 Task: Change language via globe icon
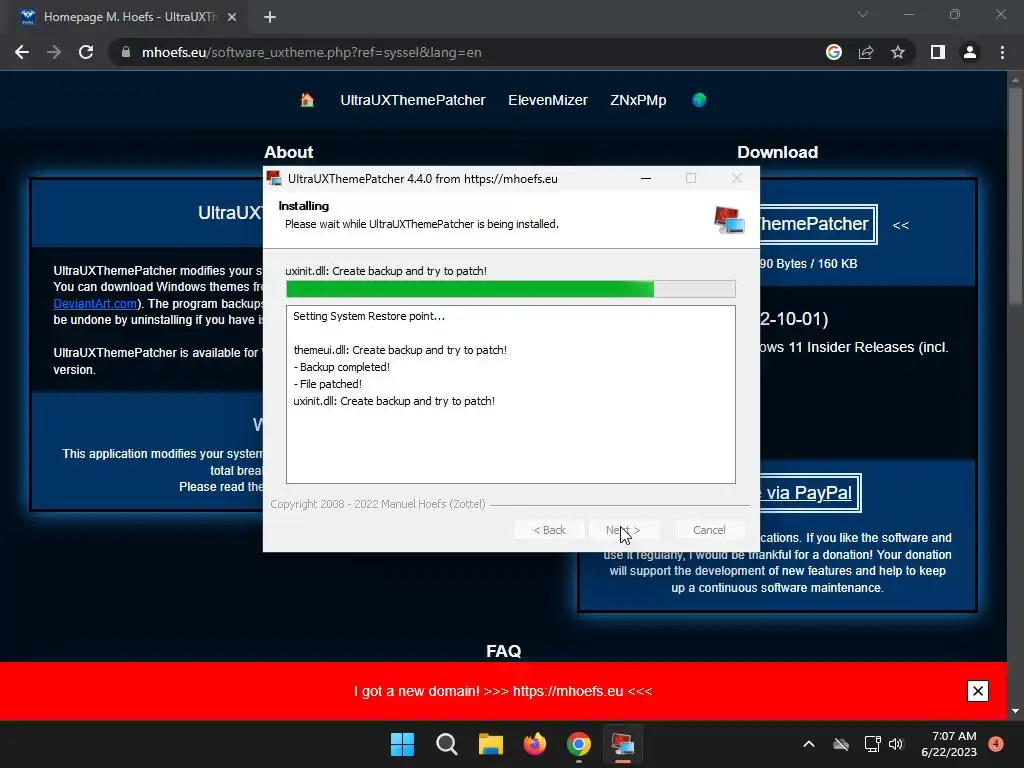699,100
